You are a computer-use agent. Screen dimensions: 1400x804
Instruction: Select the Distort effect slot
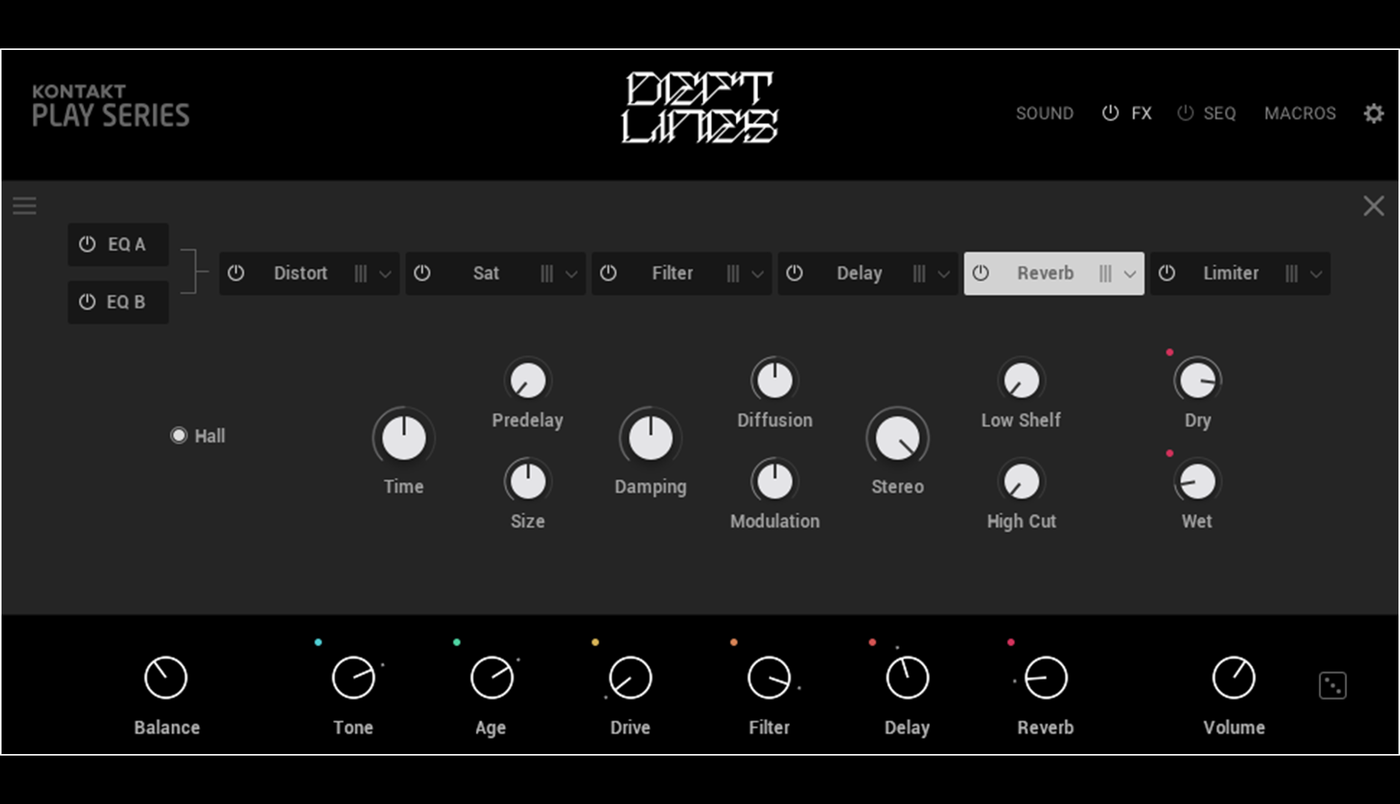click(309, 273)
